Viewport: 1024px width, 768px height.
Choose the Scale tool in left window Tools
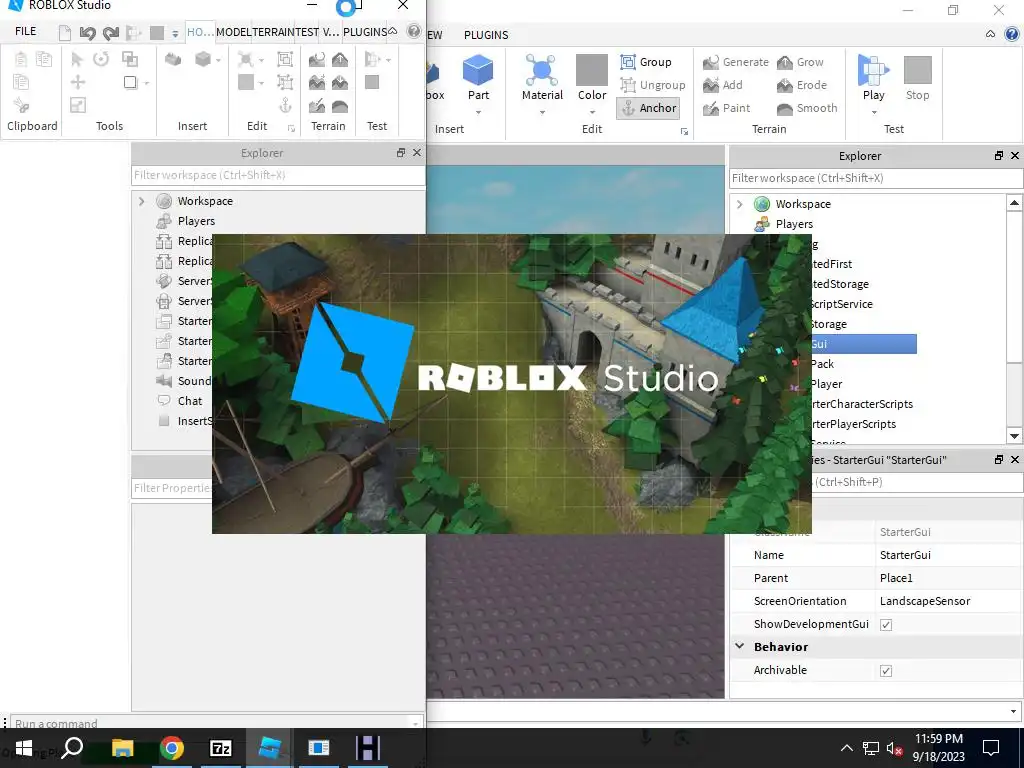click(x=78, y=104)
